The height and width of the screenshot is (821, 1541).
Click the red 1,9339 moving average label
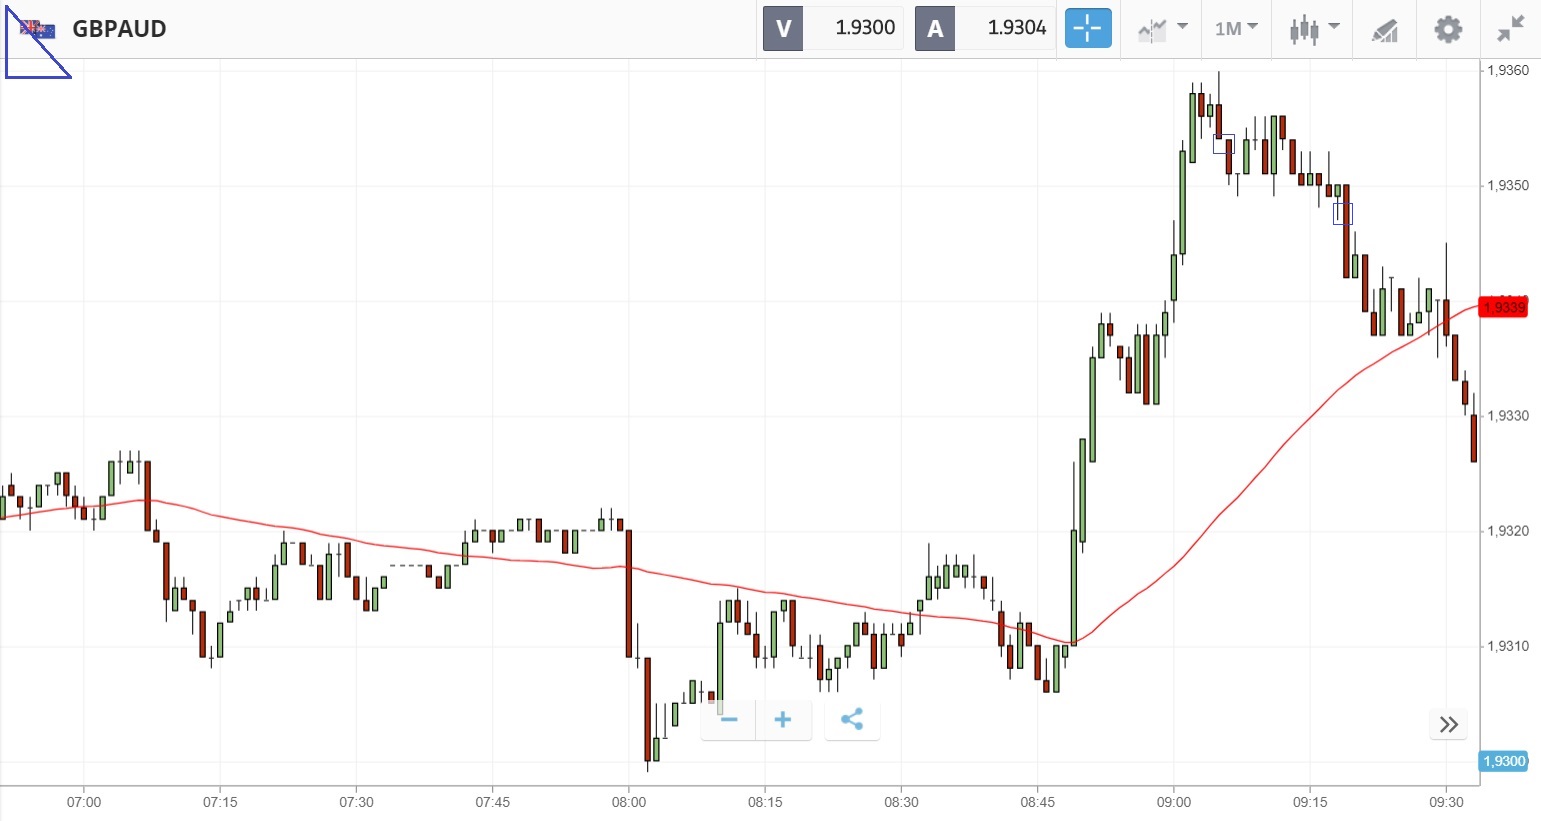point(1503,307)
